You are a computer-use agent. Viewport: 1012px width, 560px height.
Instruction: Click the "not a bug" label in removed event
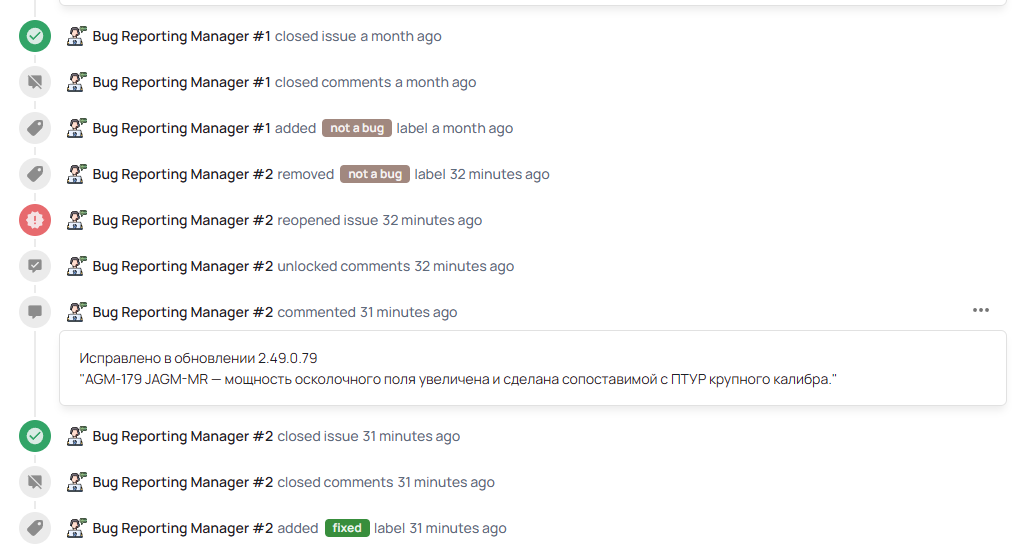pyautogui.click(x=375, y=174)
